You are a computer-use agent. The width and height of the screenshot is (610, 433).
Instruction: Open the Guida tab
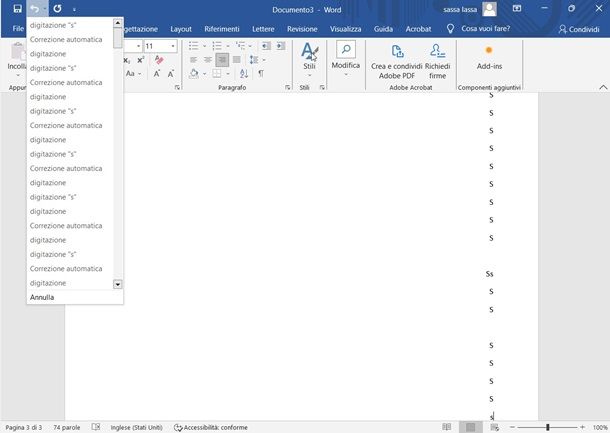tap(383, 29)
